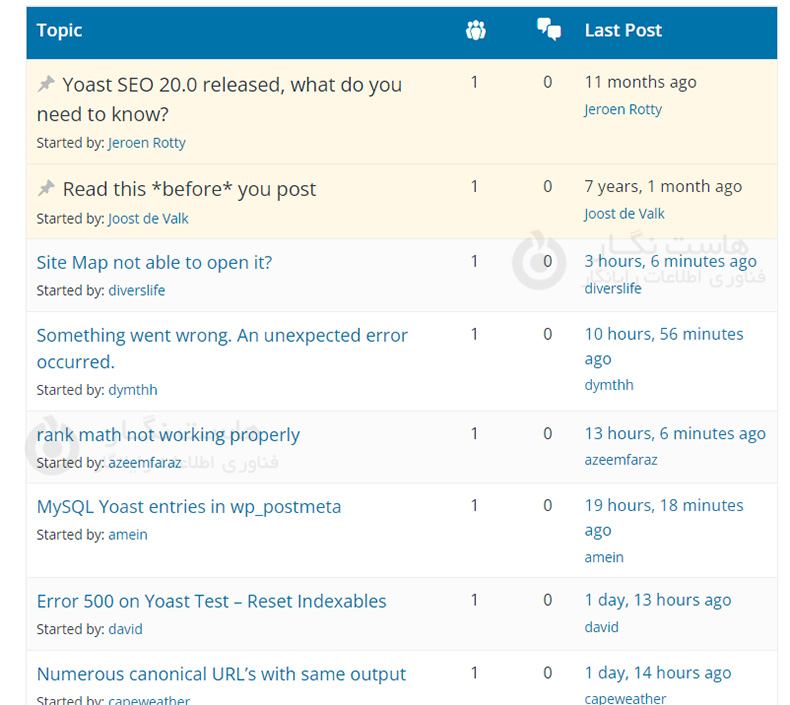Click the voices (participants) icon in header
This screenshot has height=705, width=790.
pos(475,31)
